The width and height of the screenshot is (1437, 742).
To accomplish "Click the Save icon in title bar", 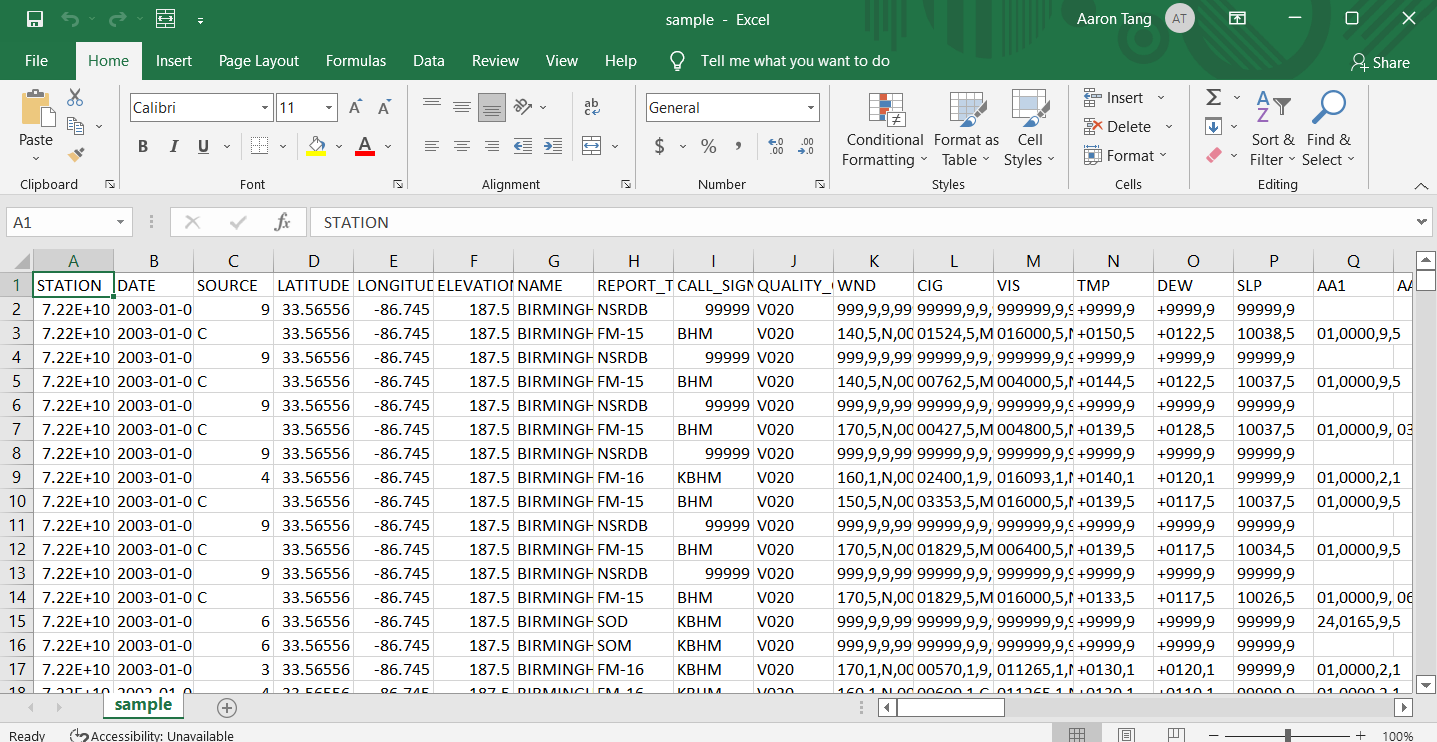I will pyautogui.click(x=34, y=19).
